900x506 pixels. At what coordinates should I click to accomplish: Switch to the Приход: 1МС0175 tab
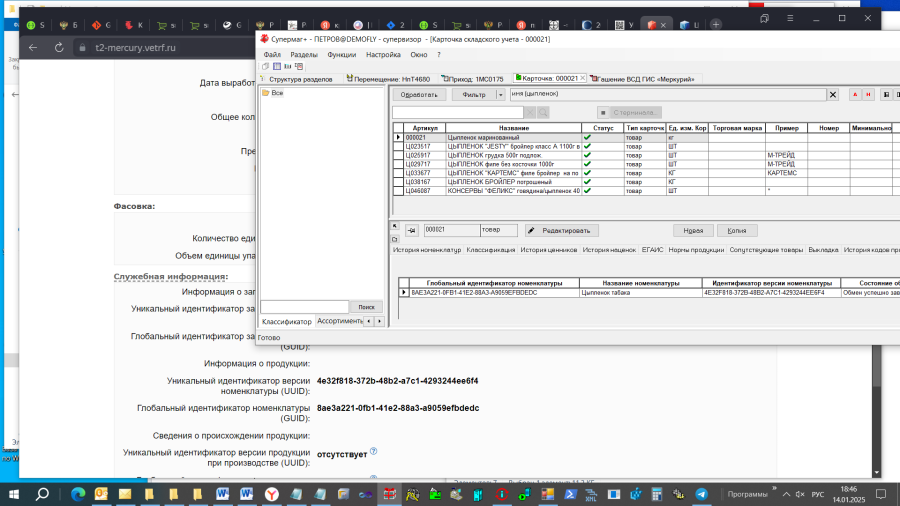pos(473,79)
